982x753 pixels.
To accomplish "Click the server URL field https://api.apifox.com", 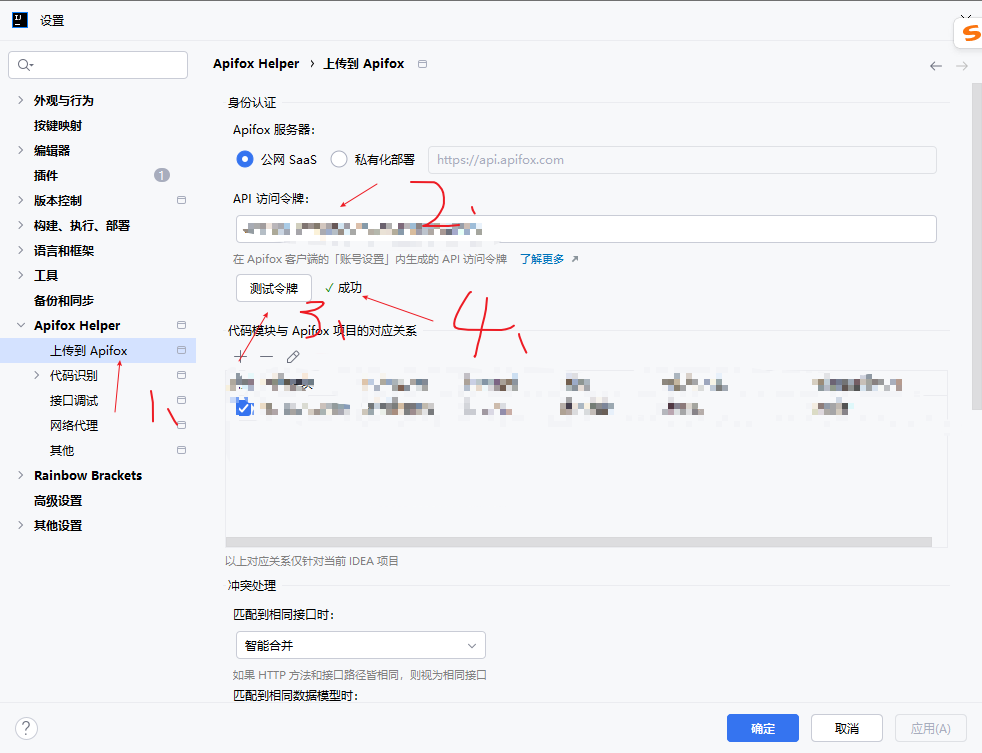I will 683,160.
